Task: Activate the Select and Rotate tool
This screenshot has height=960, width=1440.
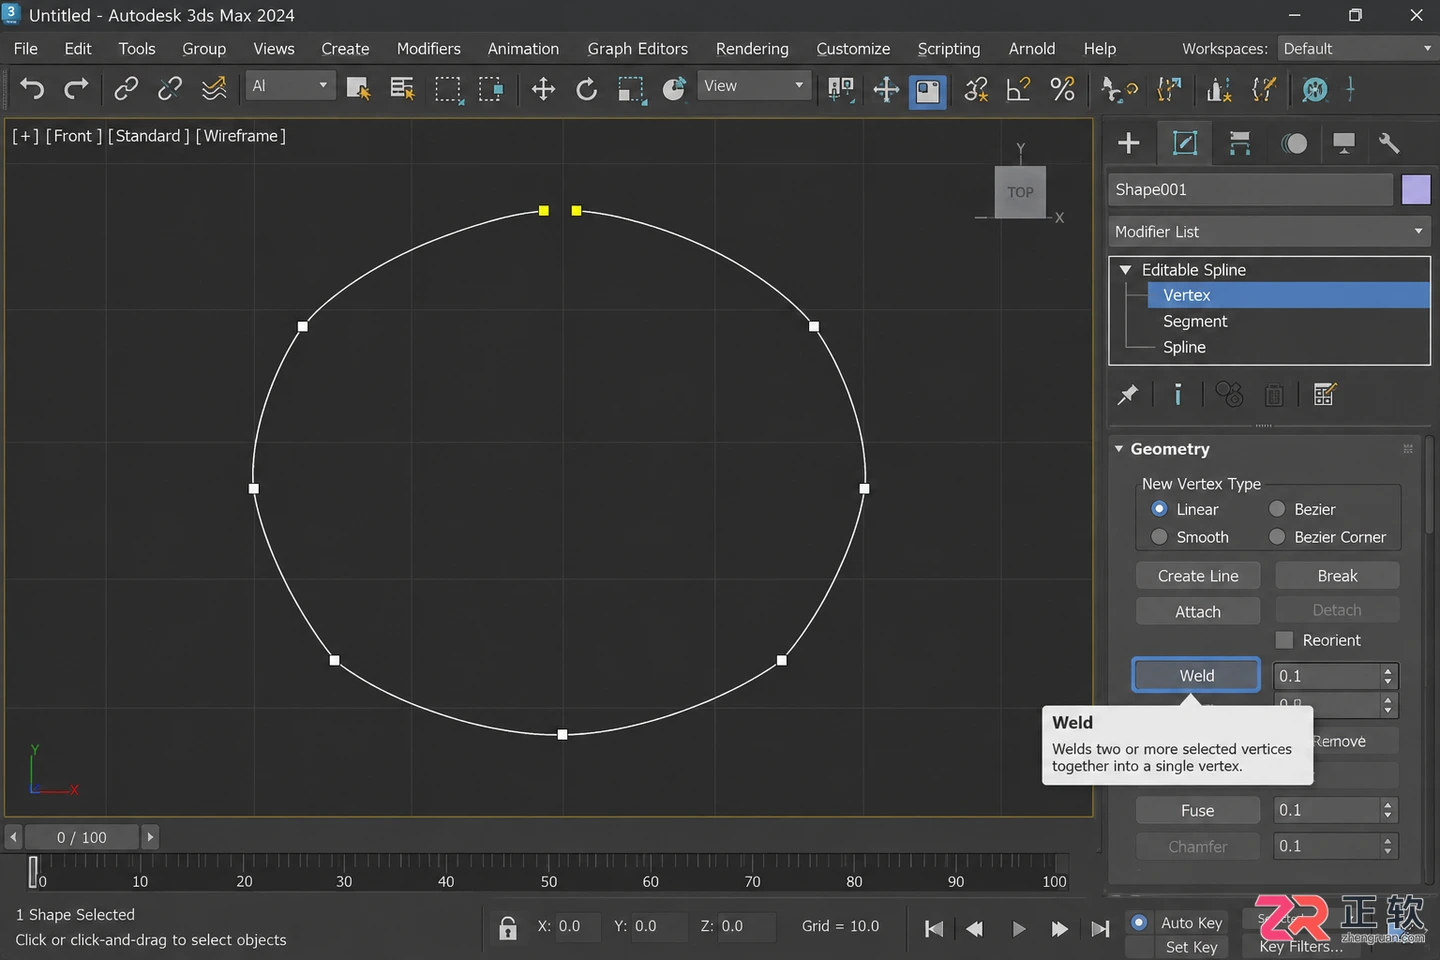Action: point(587,90)
